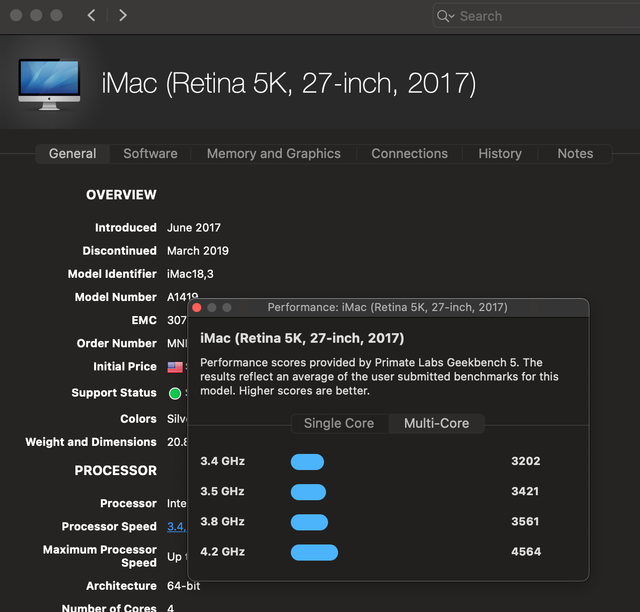Click the PROCESSOR section heading

coord(116,471)
